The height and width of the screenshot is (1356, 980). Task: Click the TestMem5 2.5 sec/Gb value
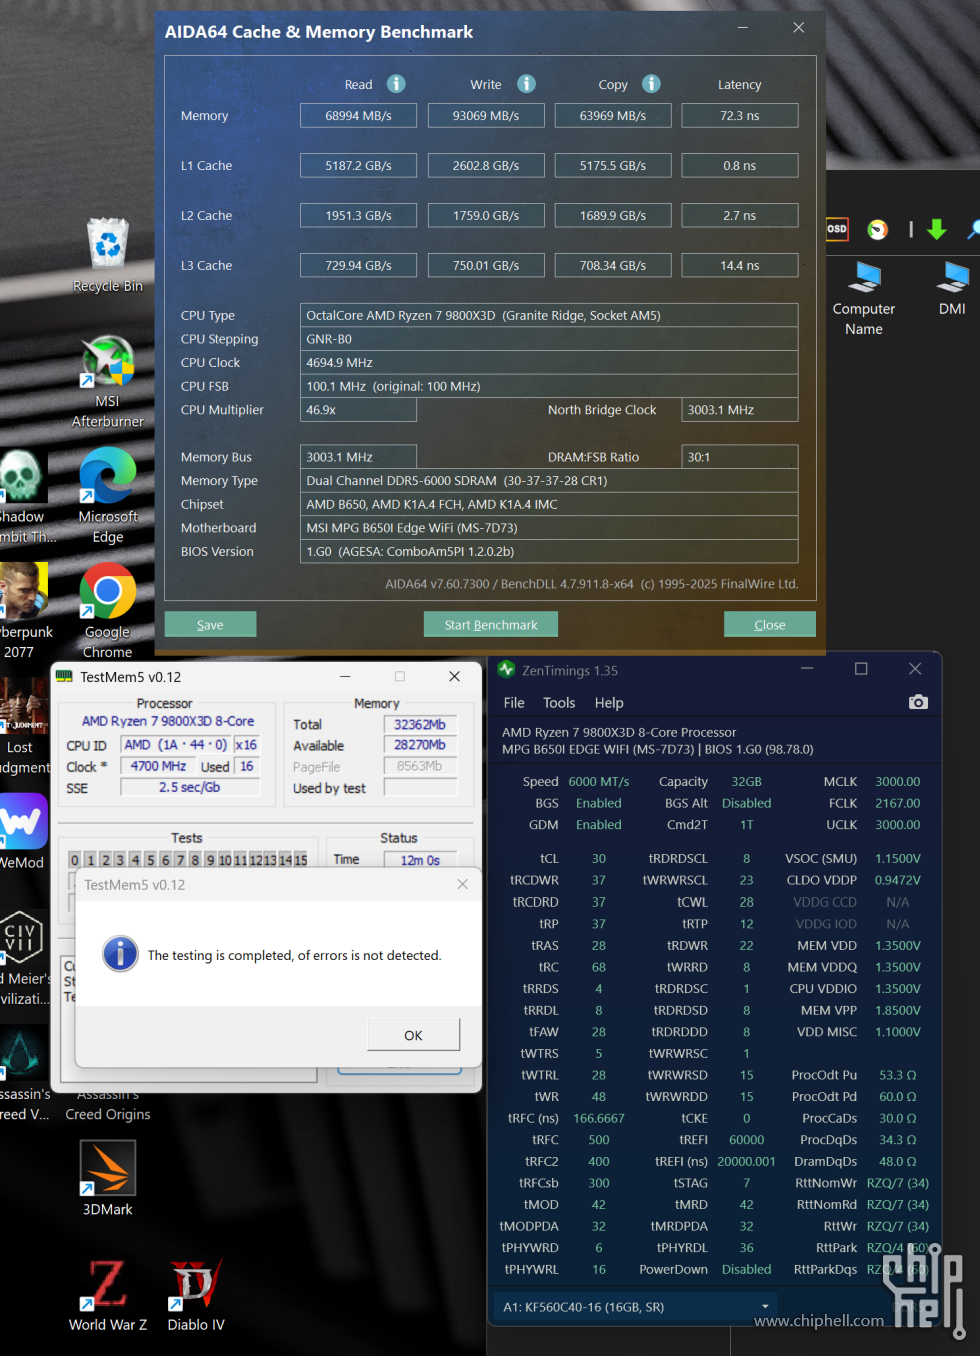(x=190, y=787)
